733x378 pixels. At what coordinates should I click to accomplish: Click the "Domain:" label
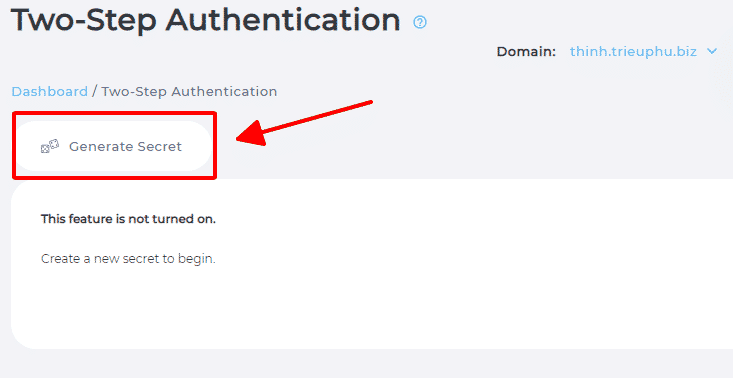(x=526, y=51)
